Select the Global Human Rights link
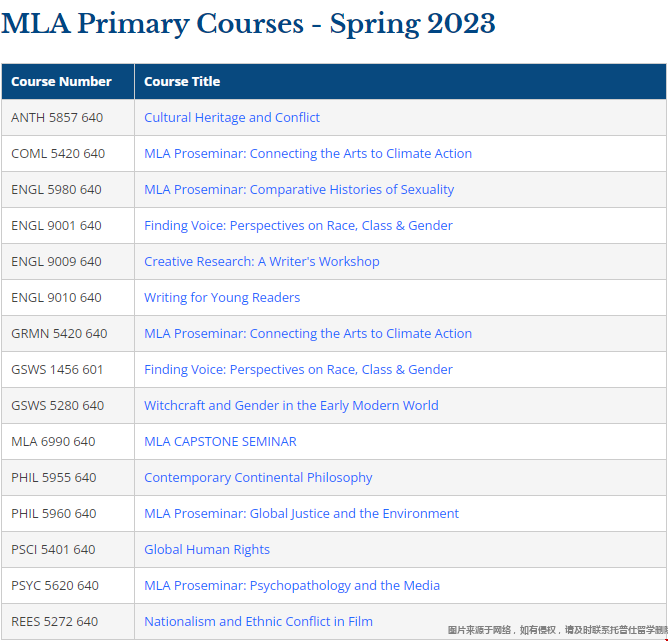Screen dimensions: 668x641 click(207, 550)
